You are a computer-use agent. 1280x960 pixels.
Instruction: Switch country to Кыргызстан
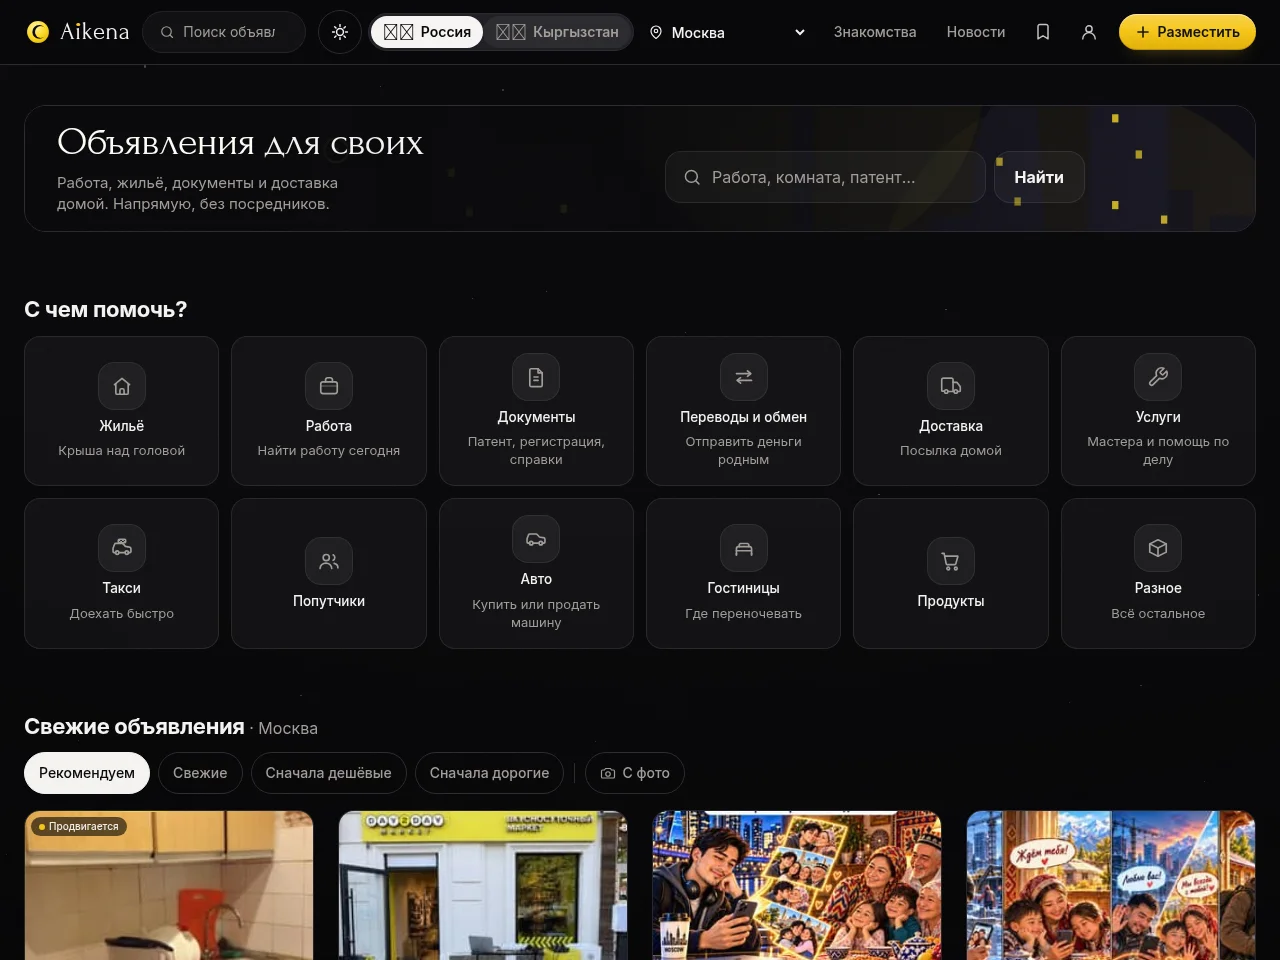pyautogui.click(x=557, y=32)
